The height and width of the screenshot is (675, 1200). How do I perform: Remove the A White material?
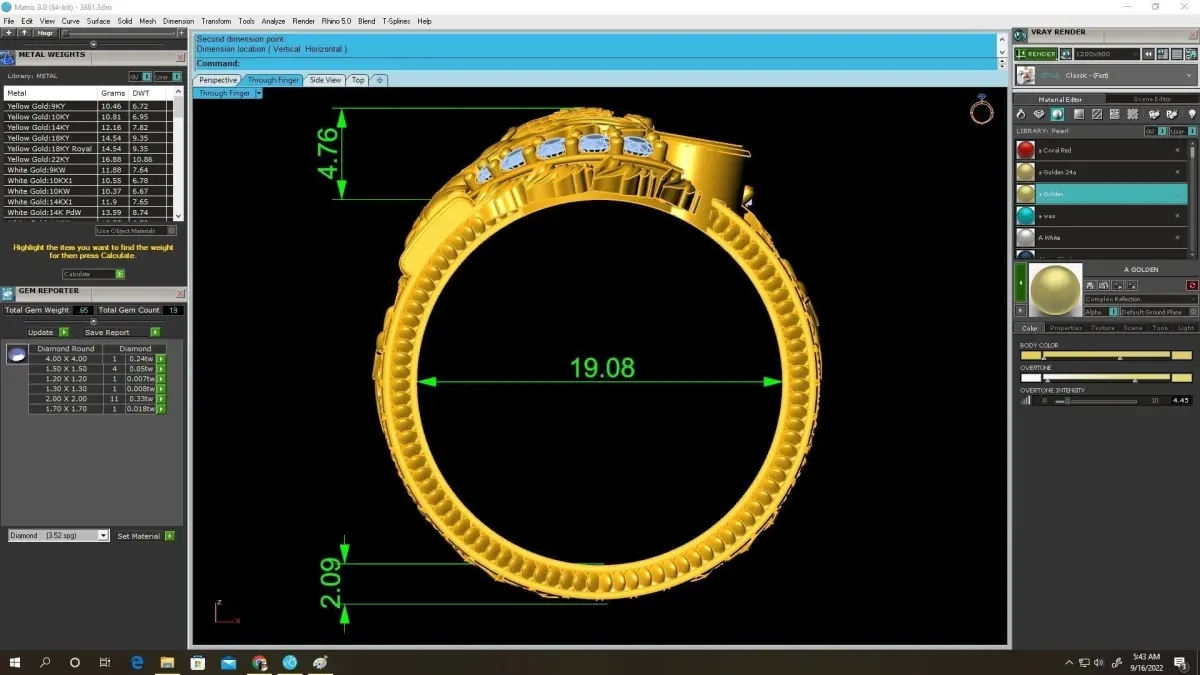tap(1177, 238)
